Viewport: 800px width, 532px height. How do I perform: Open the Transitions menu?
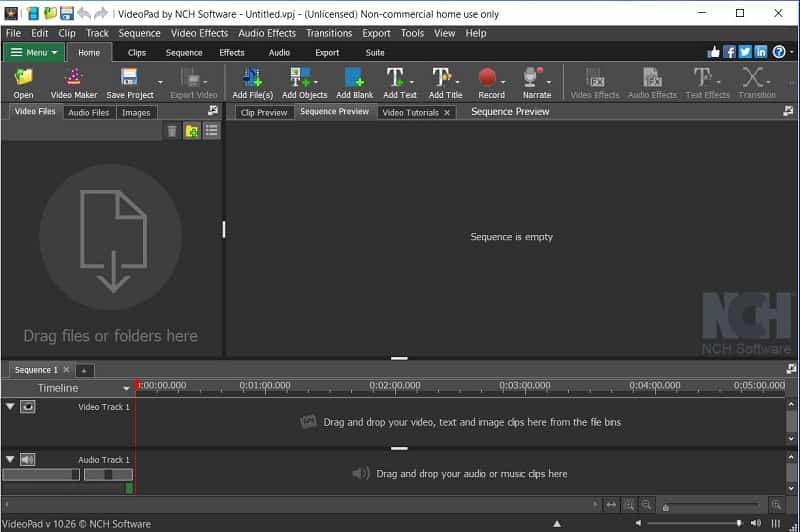[329, 33]
